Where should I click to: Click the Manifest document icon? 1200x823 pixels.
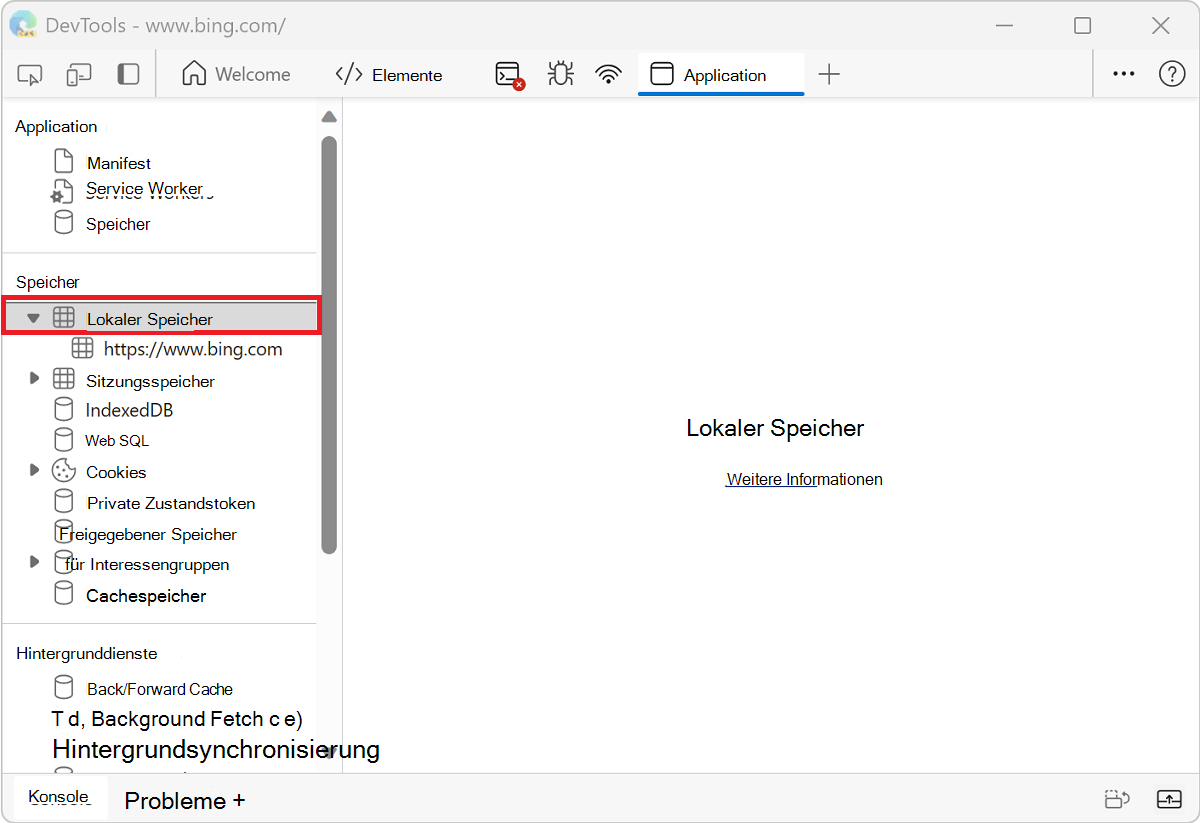[x=63, y=161]
